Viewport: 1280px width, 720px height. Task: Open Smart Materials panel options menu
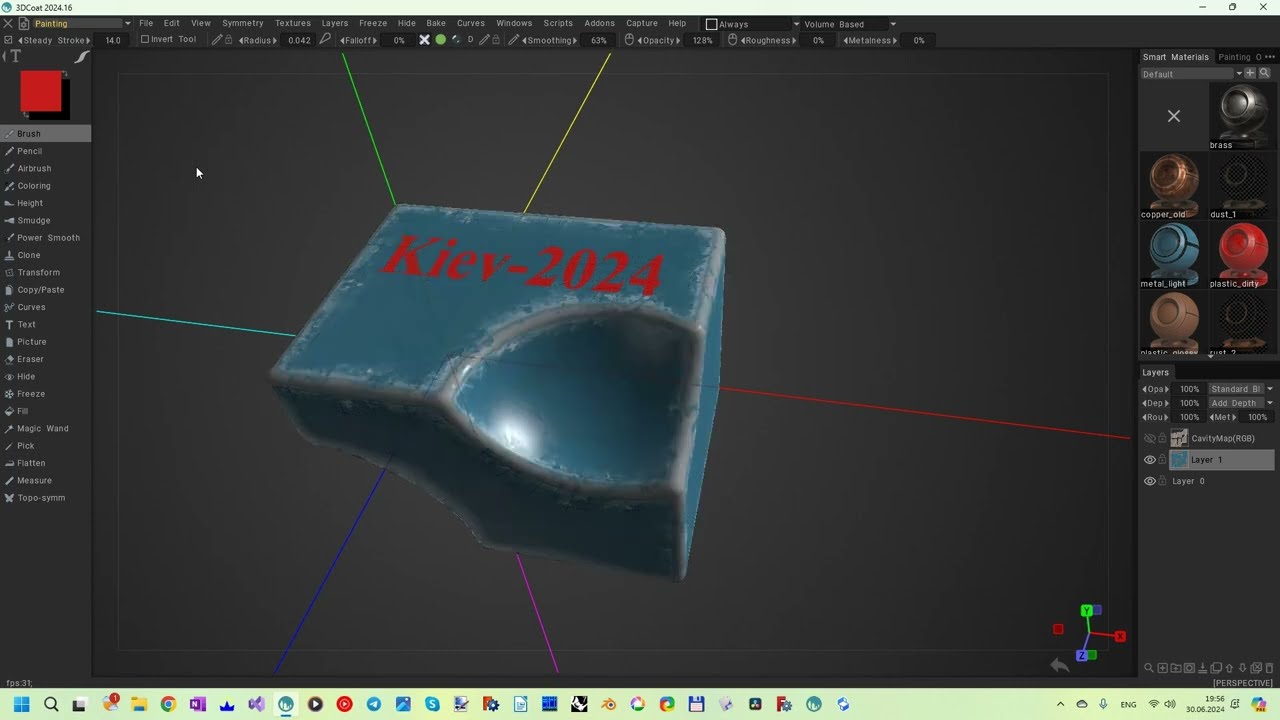(x=1270, y=57)
